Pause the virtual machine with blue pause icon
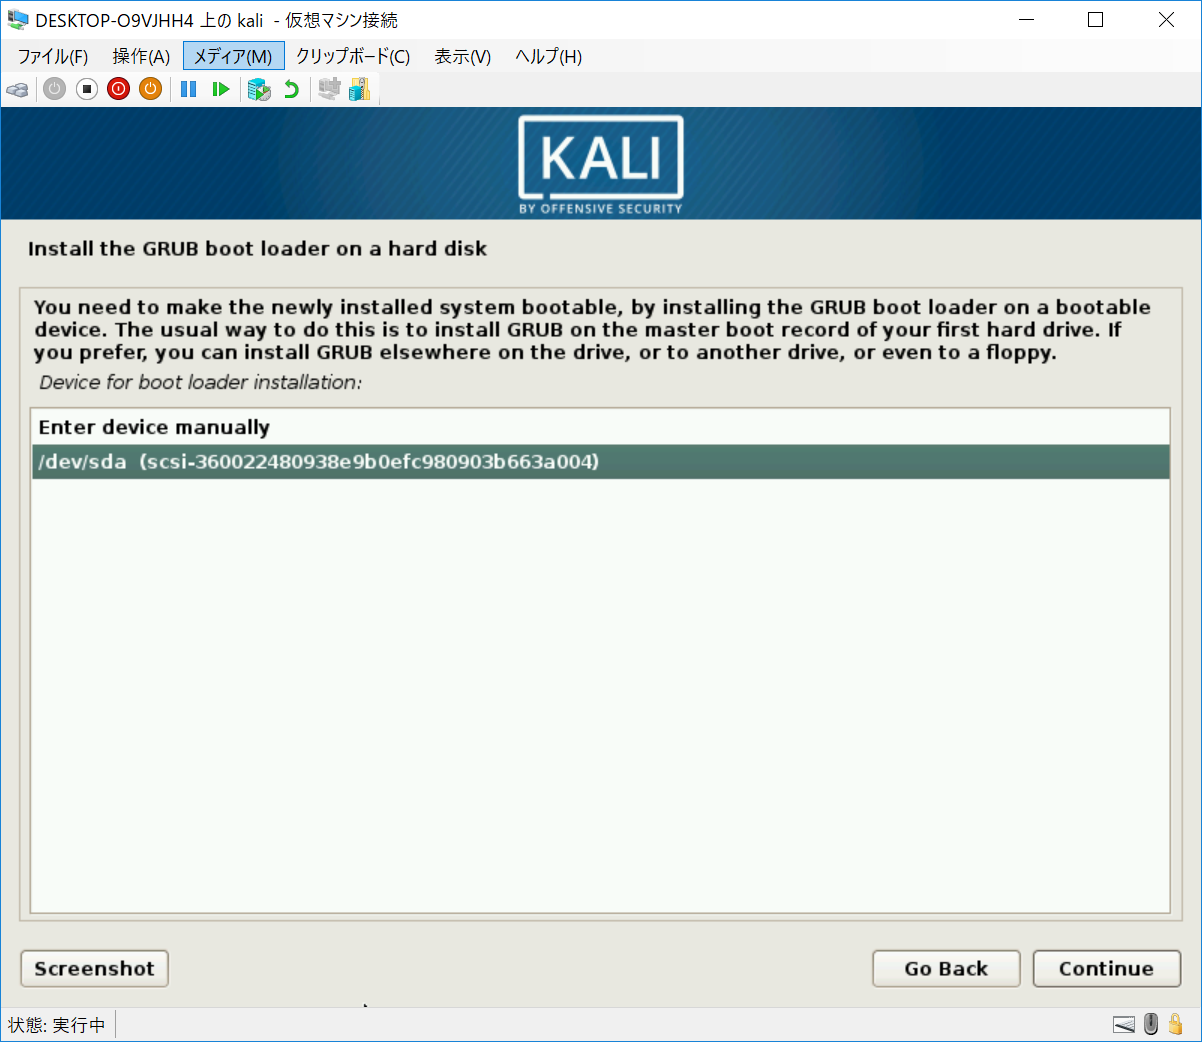 pos(188,90)
